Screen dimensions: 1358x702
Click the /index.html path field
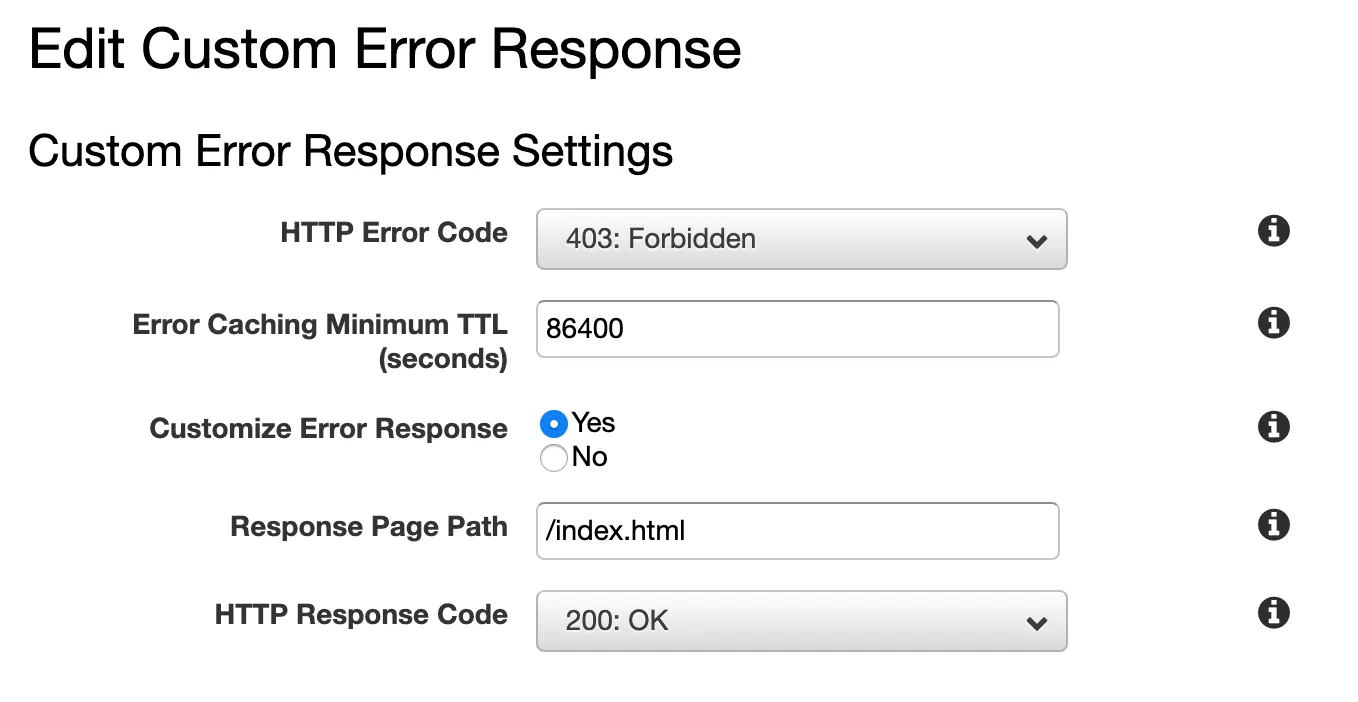pos(798,531)
